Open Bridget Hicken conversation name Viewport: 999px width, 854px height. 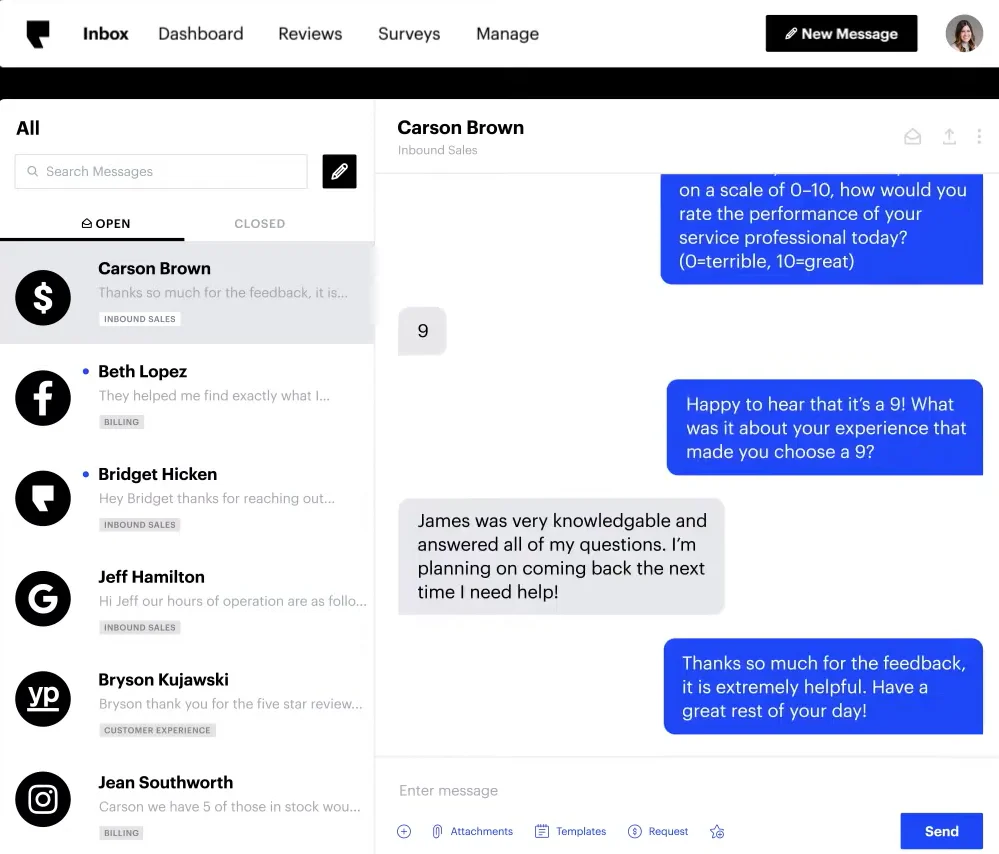click(157, 474)
